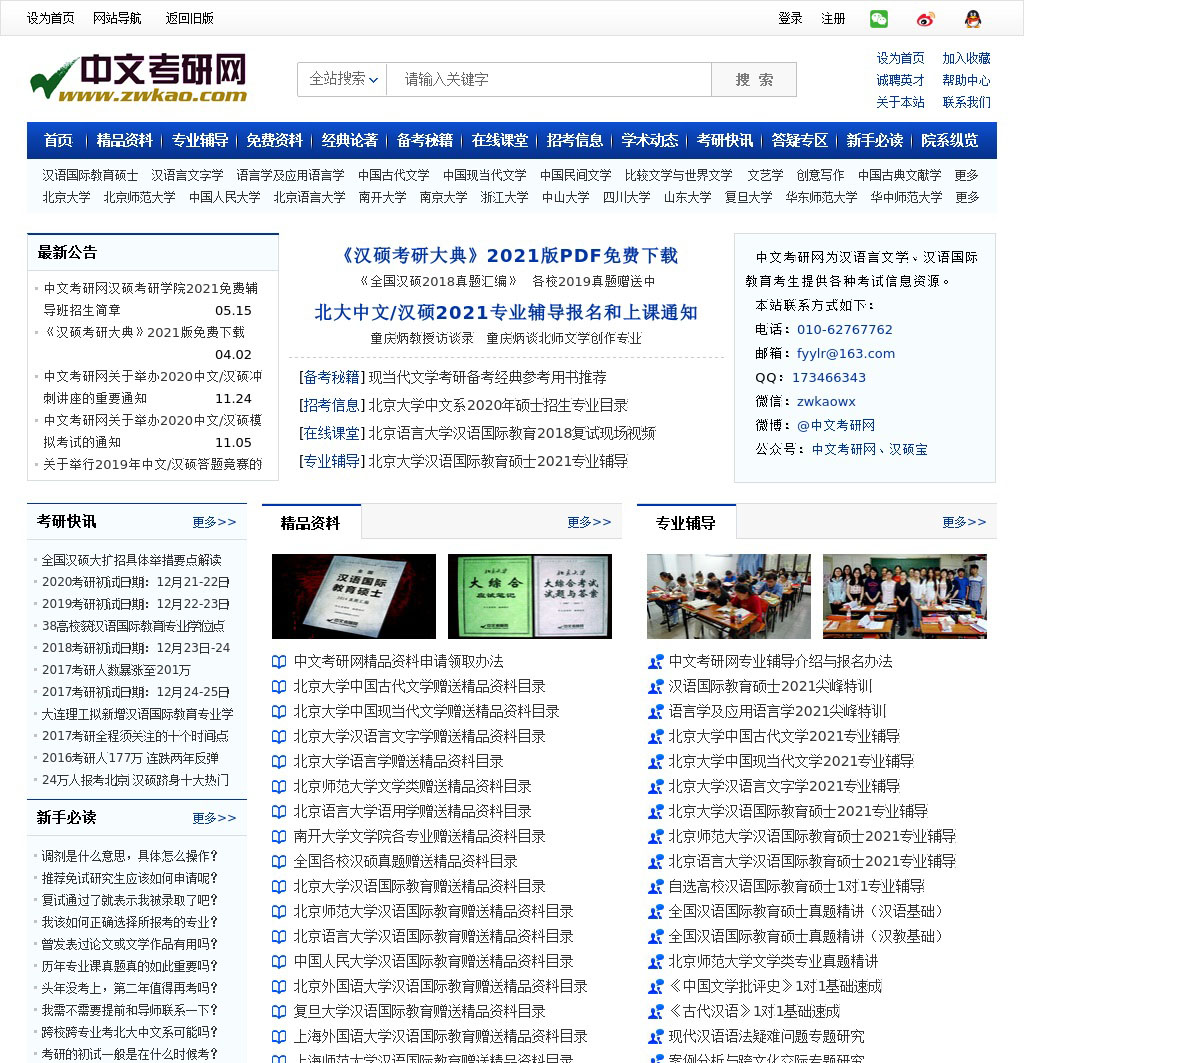Click the @中文考研网 Weibo link
This screenshot has width=1200, height=1063.
click(x=836, y=425)
